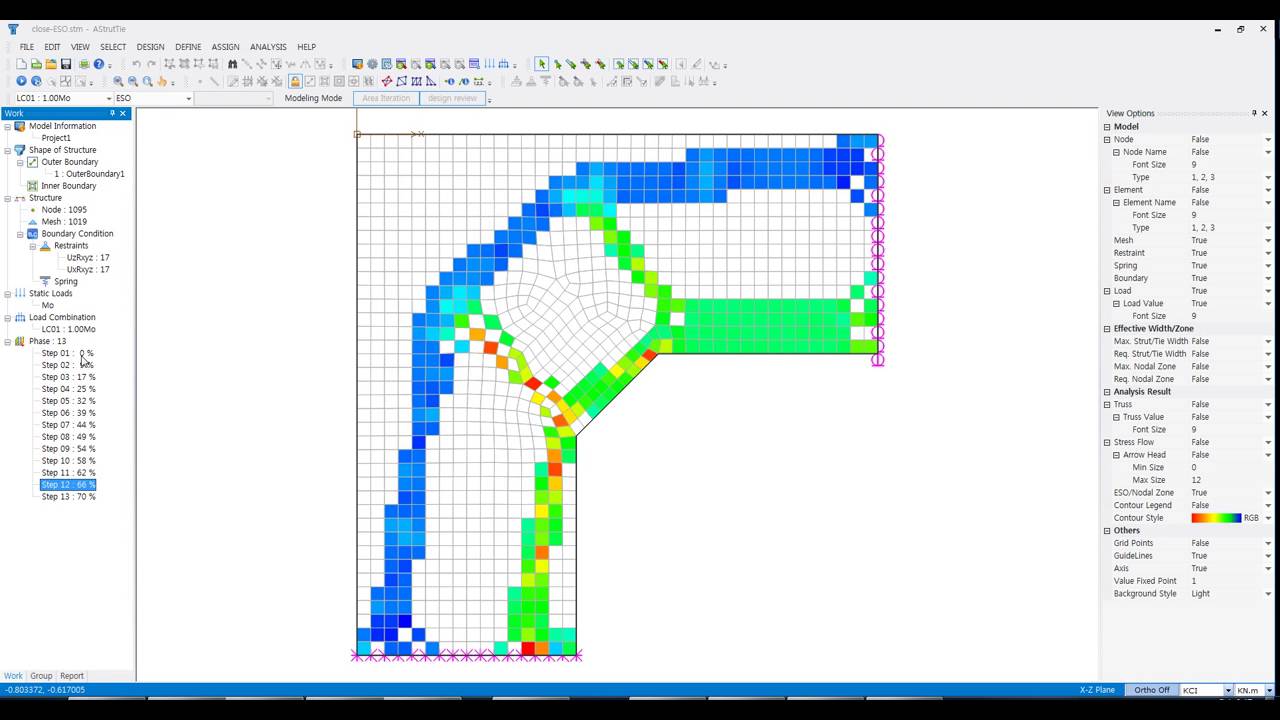Pin the View Options panel pushpin

[x=1254, y=113]
